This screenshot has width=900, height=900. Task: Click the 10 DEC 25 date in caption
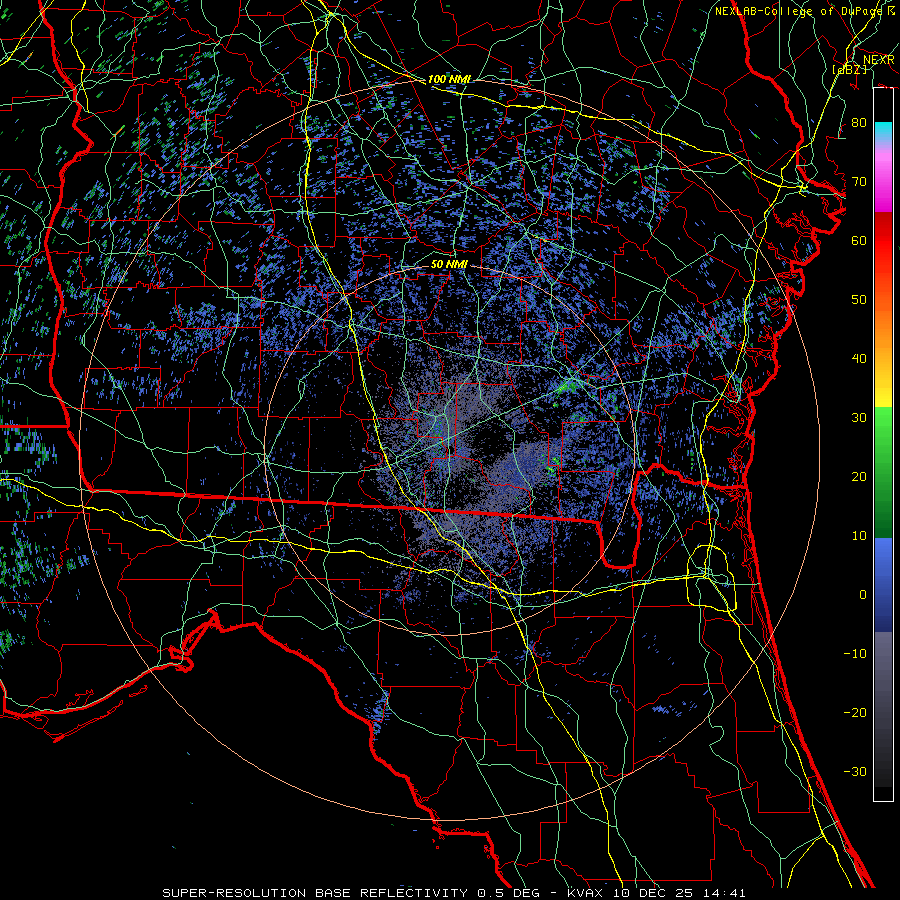click(x=651, y=893)
